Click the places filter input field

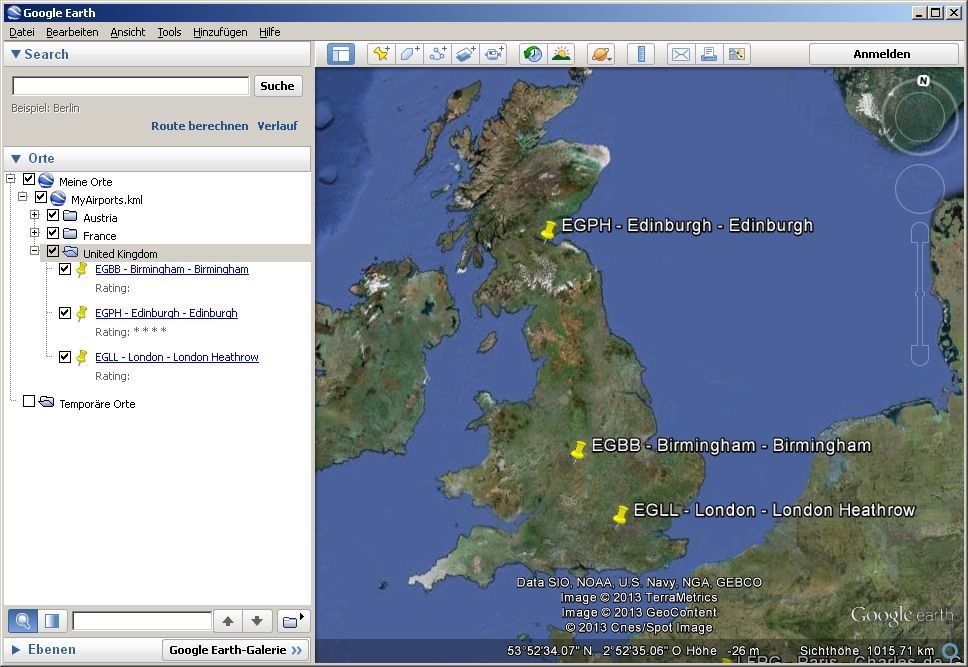142,621
